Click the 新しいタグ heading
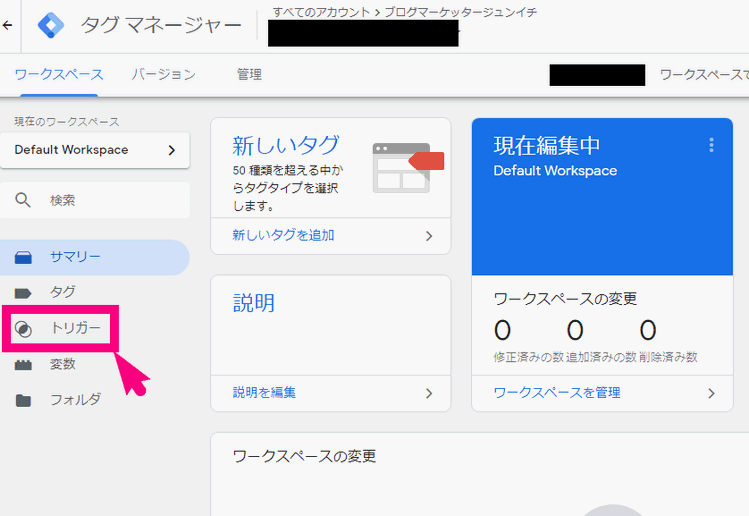The image size is (749, 516). coord(286,145)
